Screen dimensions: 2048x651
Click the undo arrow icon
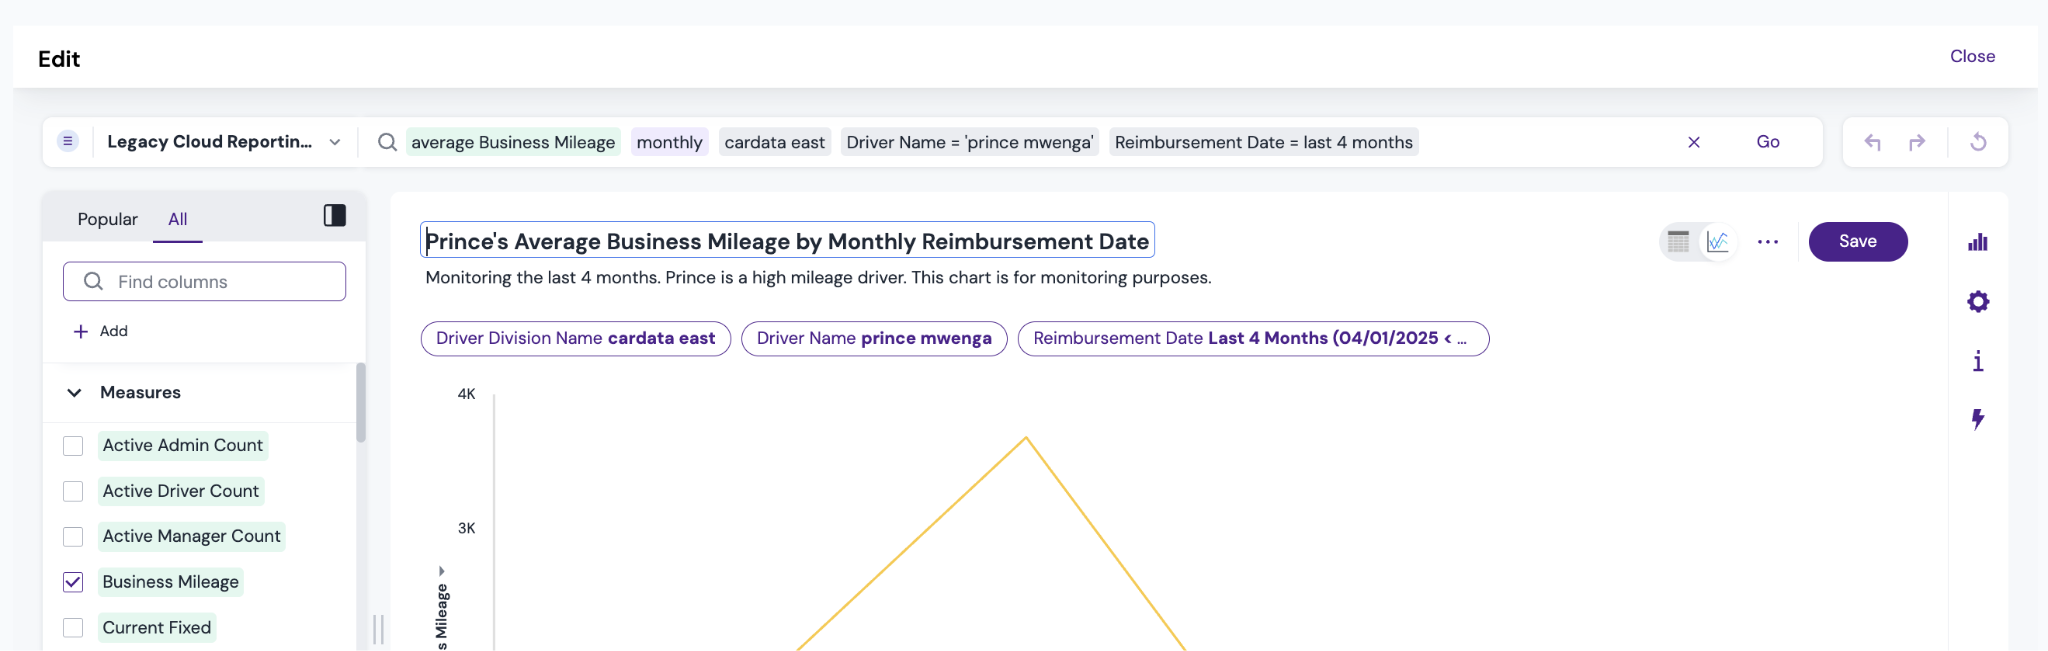click(x=1872, y=142)
